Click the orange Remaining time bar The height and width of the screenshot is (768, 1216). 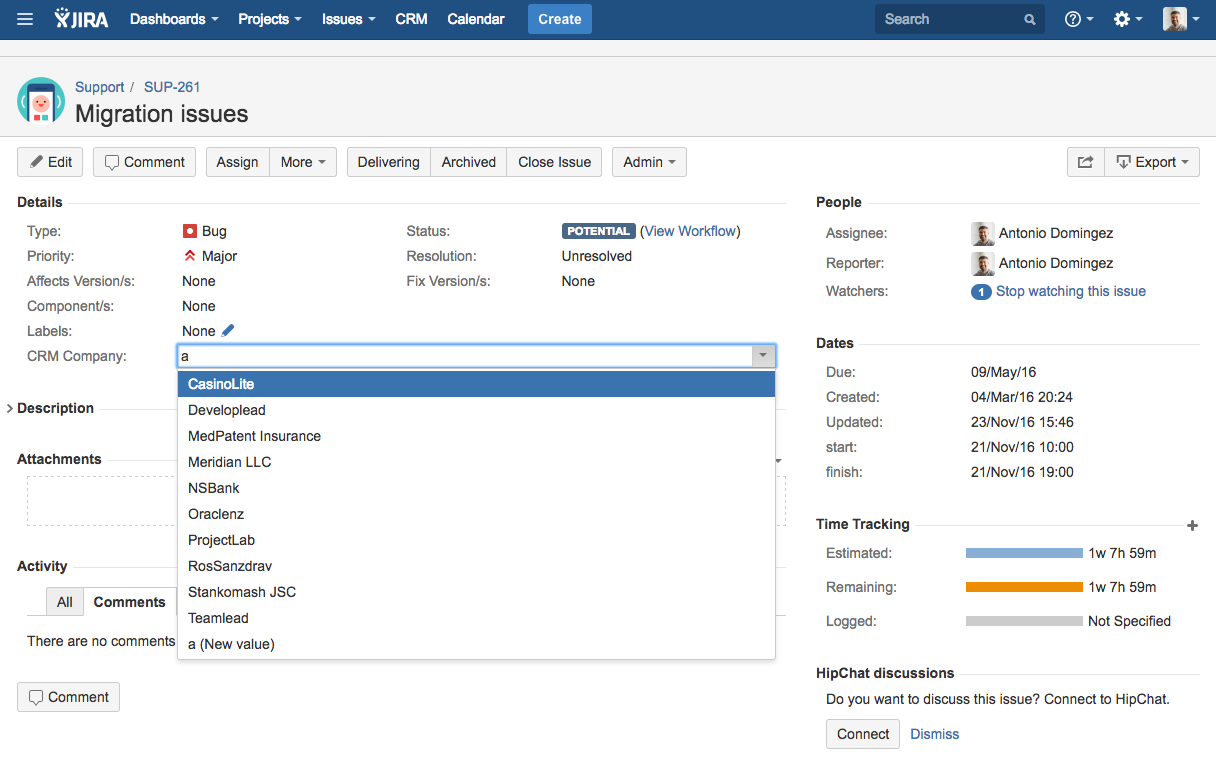tap(1024, 587)
